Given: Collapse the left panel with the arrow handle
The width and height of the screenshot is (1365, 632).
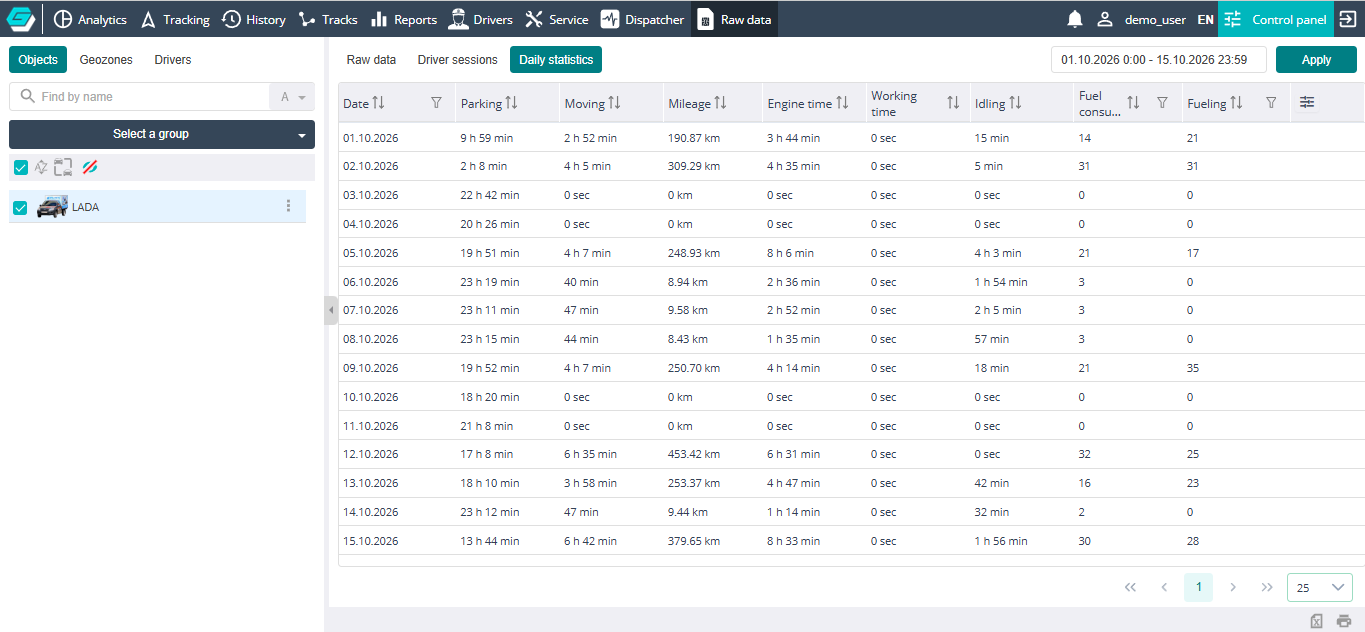Looking at the screenshot, I should (x=331, y=310).
